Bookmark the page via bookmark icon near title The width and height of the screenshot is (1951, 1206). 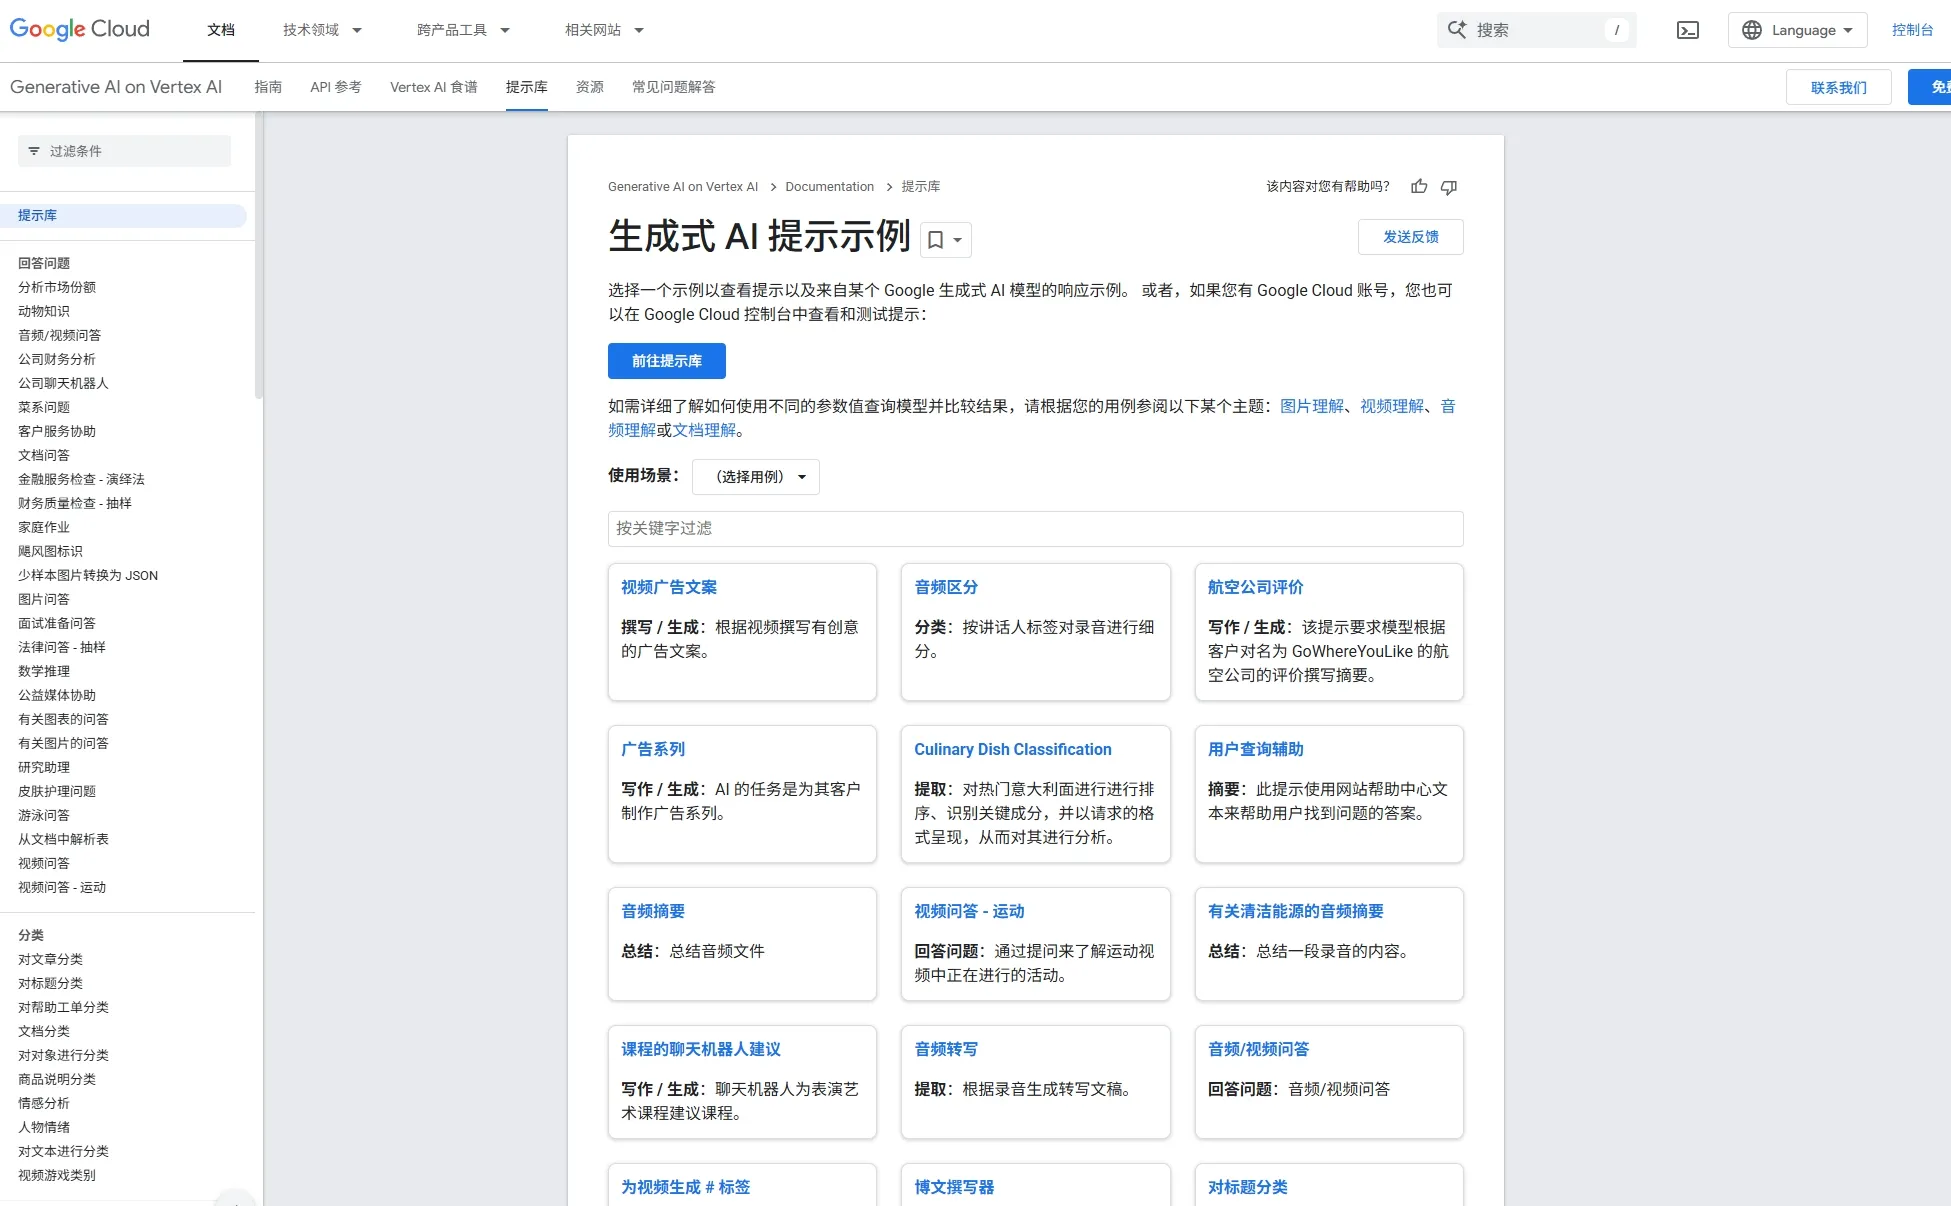coord(936,239)
